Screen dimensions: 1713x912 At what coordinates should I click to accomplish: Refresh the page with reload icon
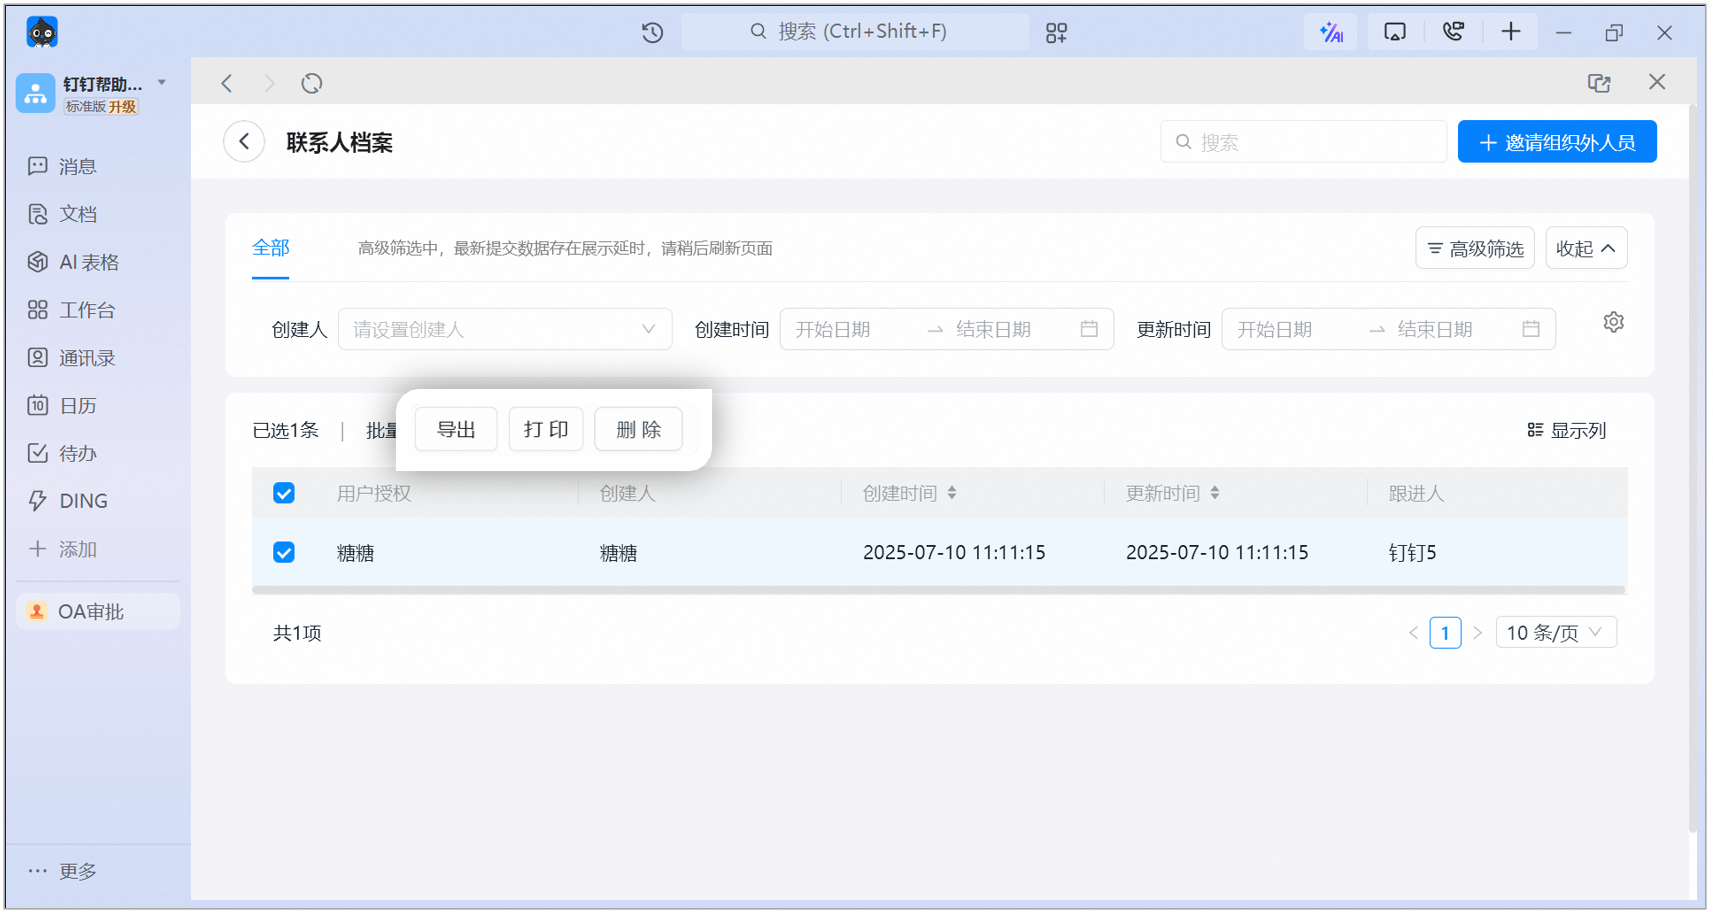tap(312, 83)
